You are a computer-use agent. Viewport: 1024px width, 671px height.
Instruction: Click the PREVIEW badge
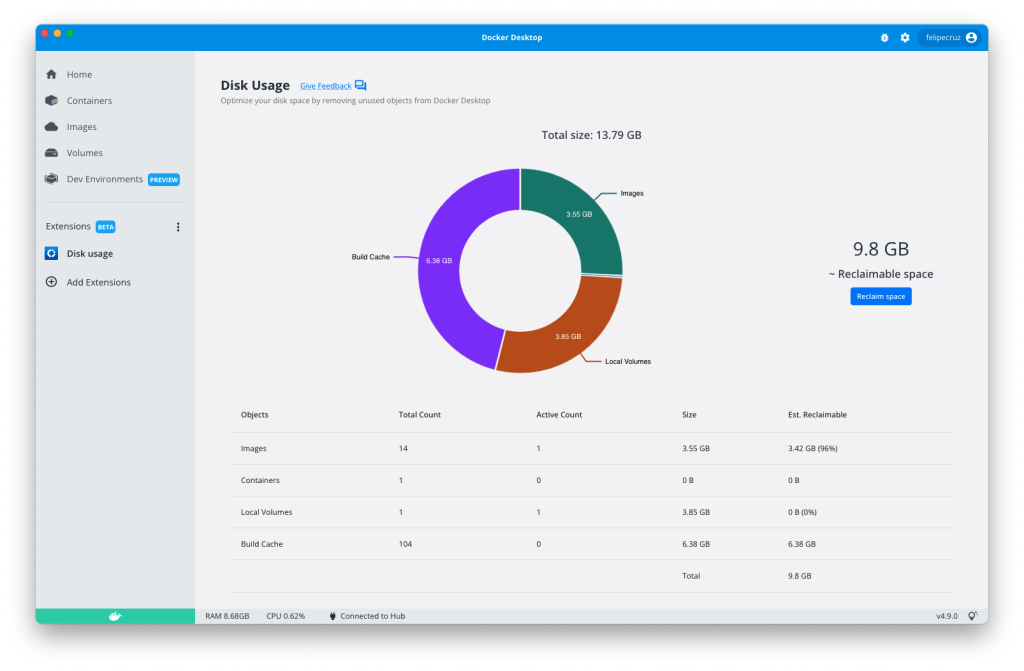click(x=164, y=180)
